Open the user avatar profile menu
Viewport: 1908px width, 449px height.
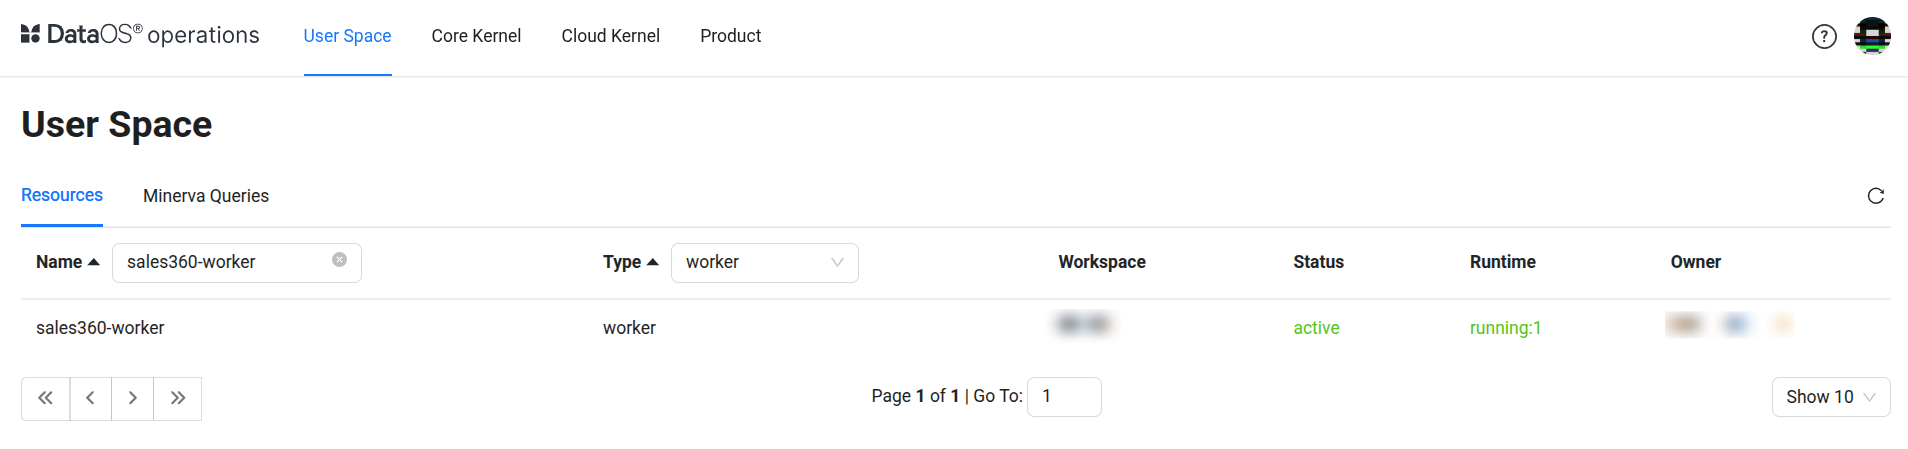(1872, 36)
